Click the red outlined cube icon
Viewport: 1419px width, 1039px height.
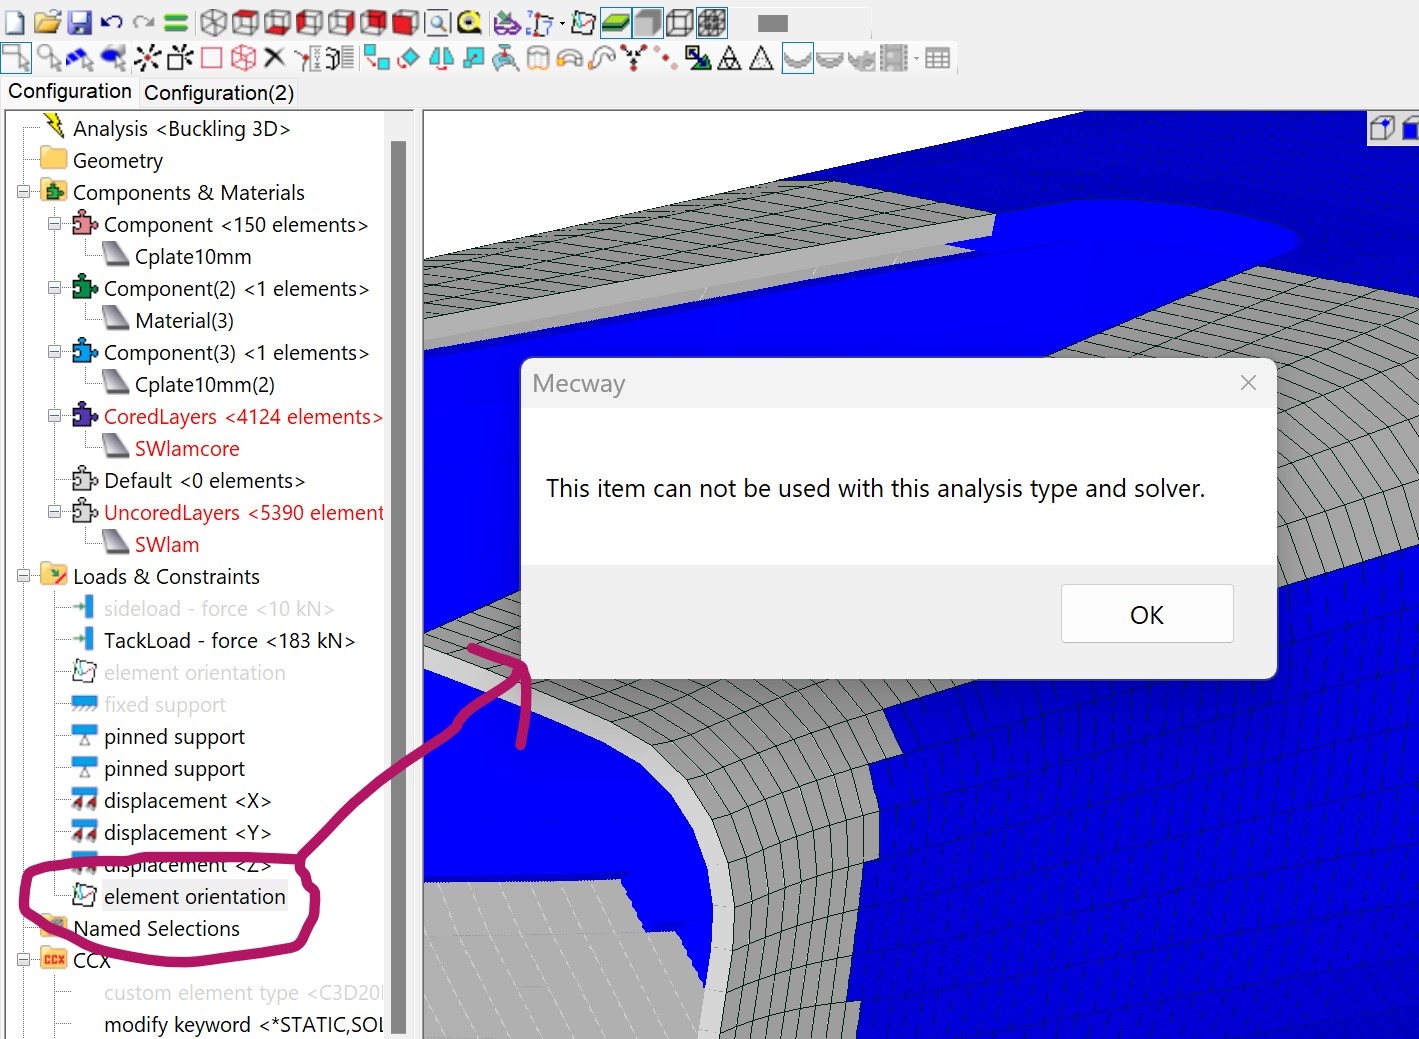tap(243, 57)
